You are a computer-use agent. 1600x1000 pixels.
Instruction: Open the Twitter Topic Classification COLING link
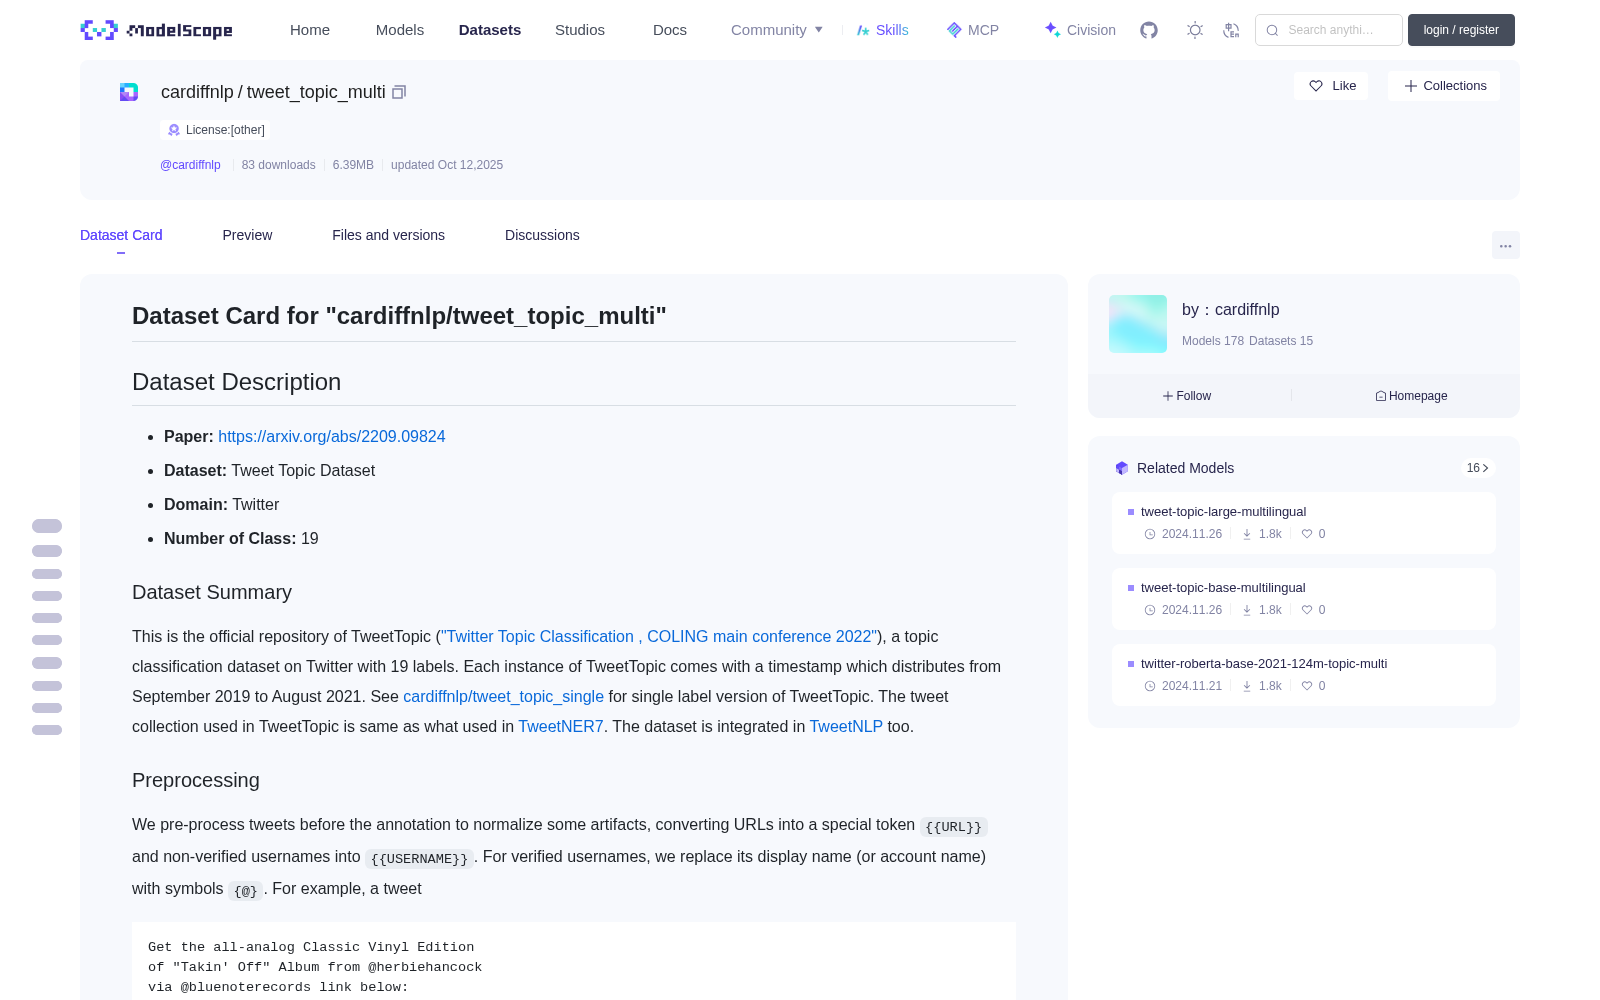(x=659, y=636)
